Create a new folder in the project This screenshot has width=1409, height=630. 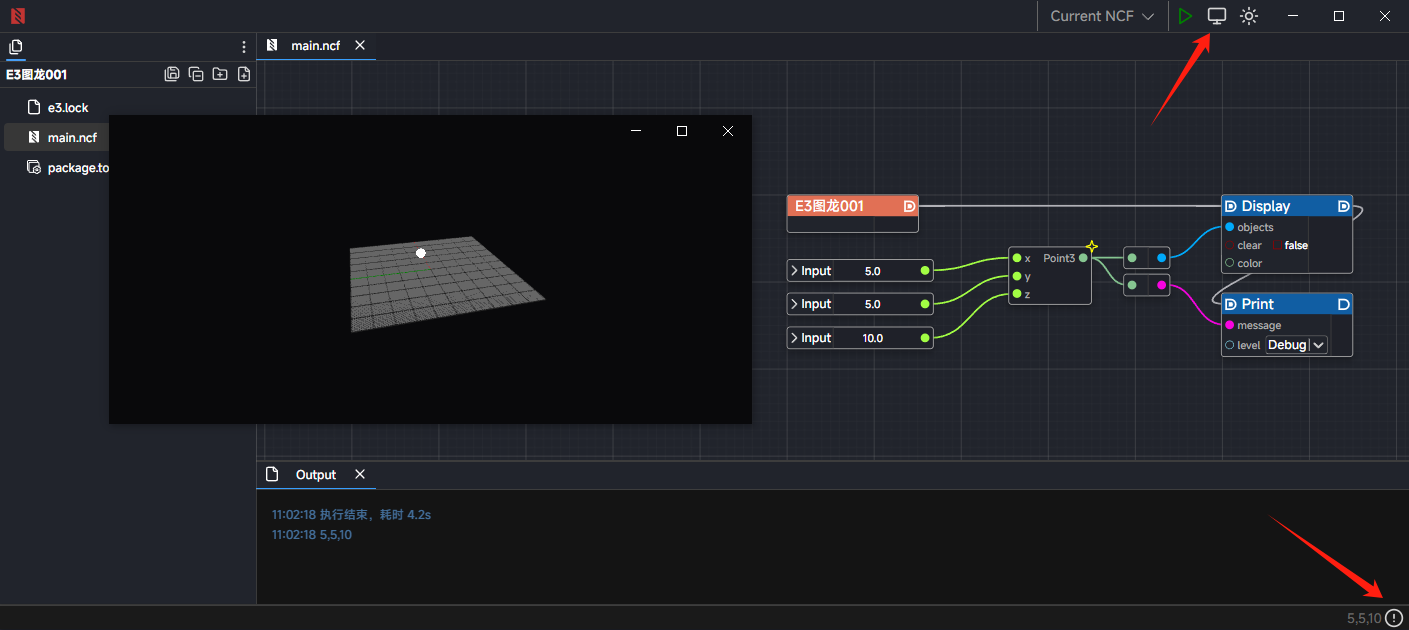[x=220, y=74]
